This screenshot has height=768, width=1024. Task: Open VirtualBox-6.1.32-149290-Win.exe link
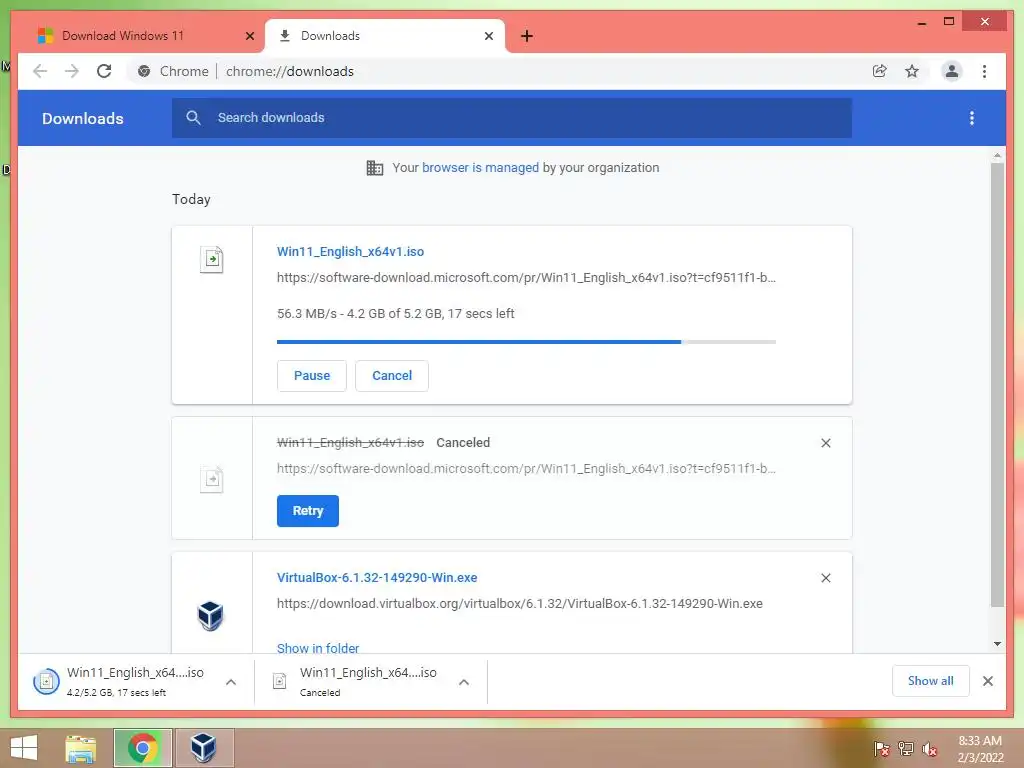(x=377, y=577)
